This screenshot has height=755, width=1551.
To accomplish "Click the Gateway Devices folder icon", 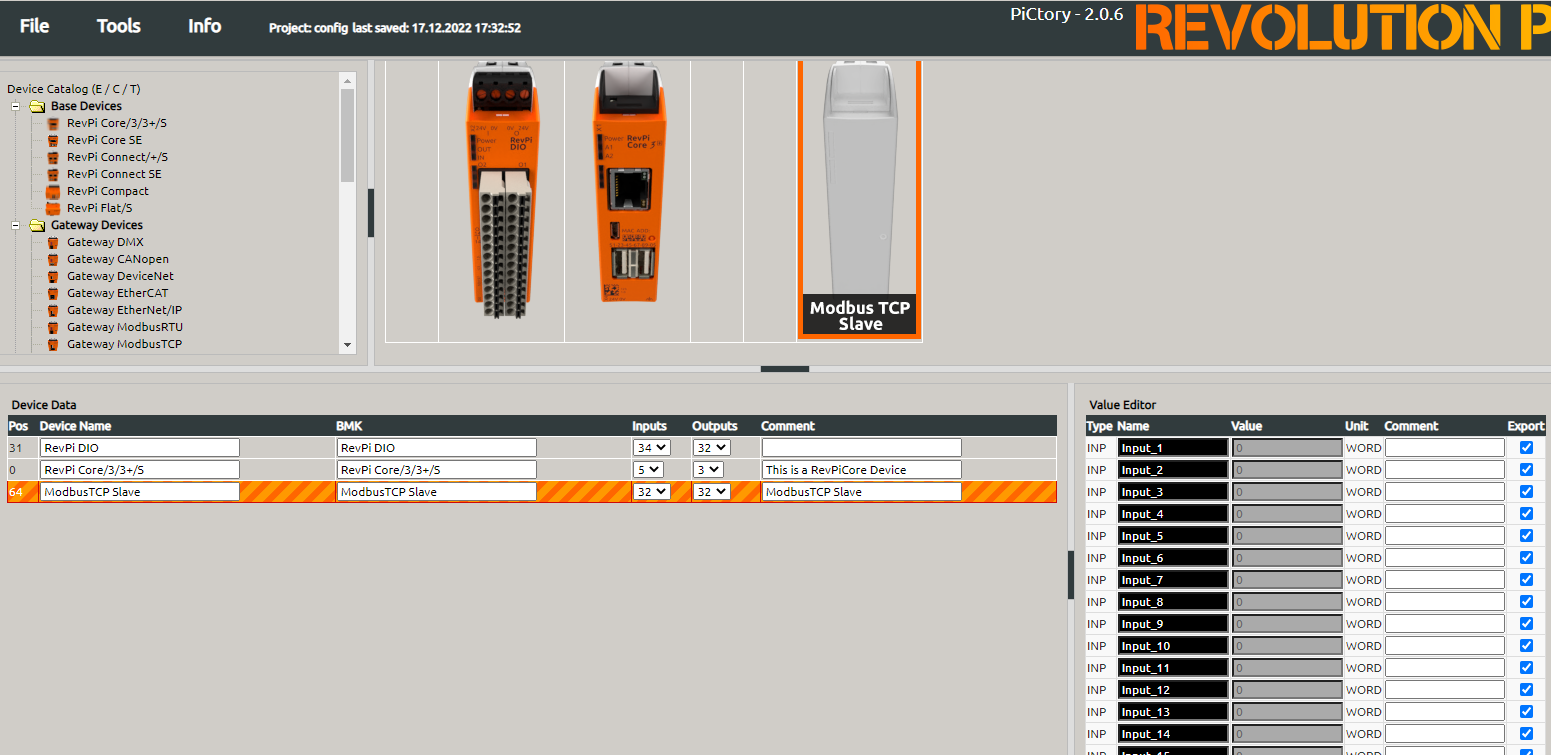I will tap(37, 225).
